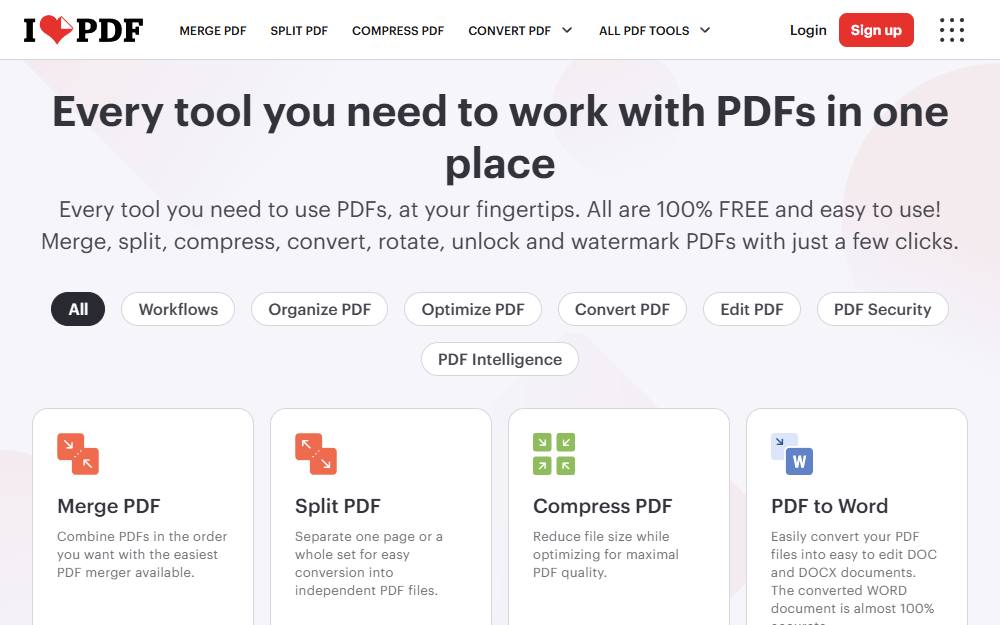Click the Login link
This screenshot has width=1000, height=625.
[x=808, y=30]
